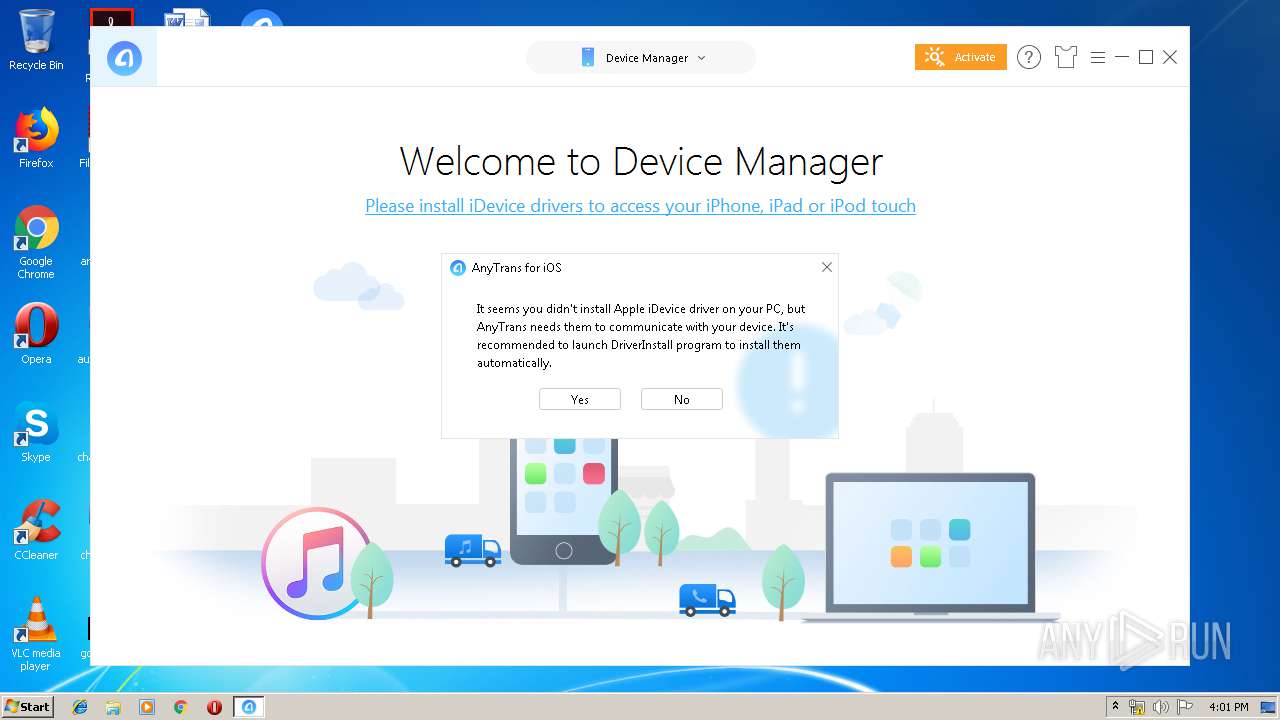Click the laptop illustration
1280x720 pixels.
coord(930,546)
